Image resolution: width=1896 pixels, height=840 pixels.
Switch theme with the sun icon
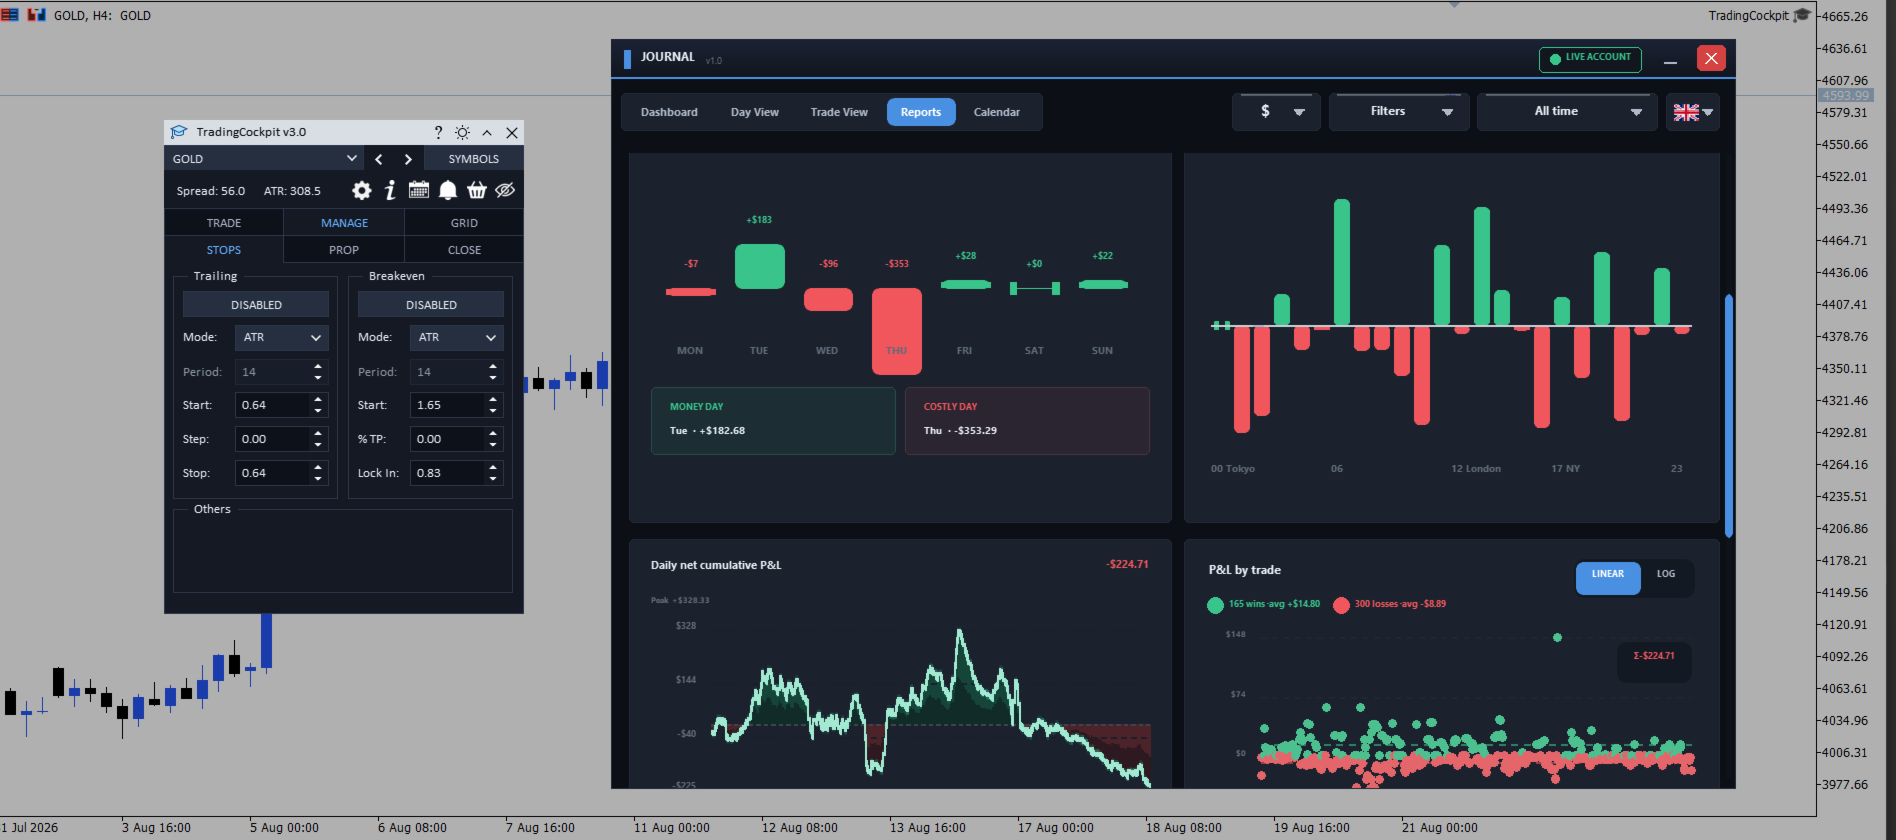pyautogui.click(x=462, y=132)
